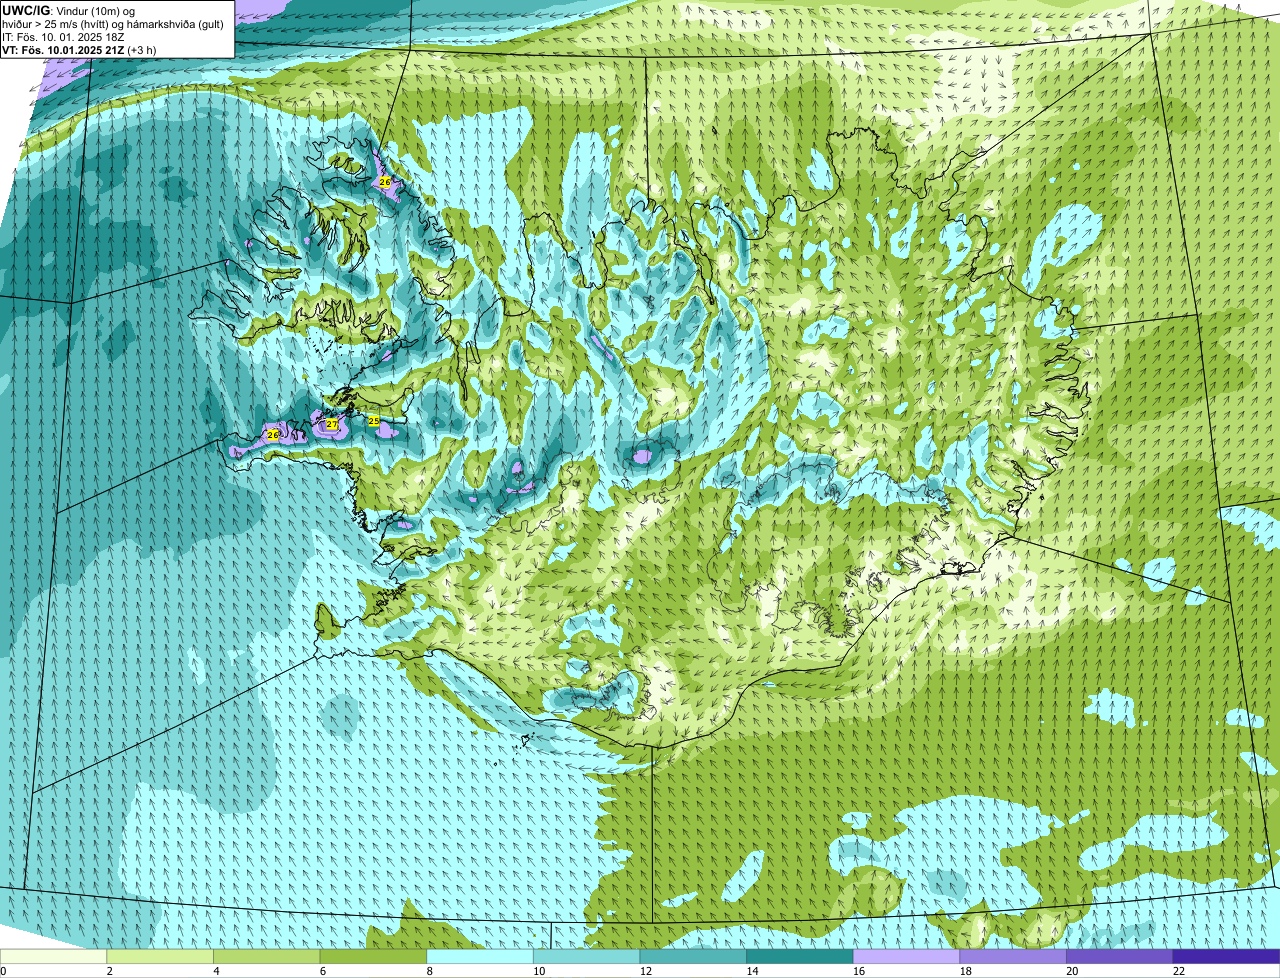Click the legend scale value 8

coord(429,971)
